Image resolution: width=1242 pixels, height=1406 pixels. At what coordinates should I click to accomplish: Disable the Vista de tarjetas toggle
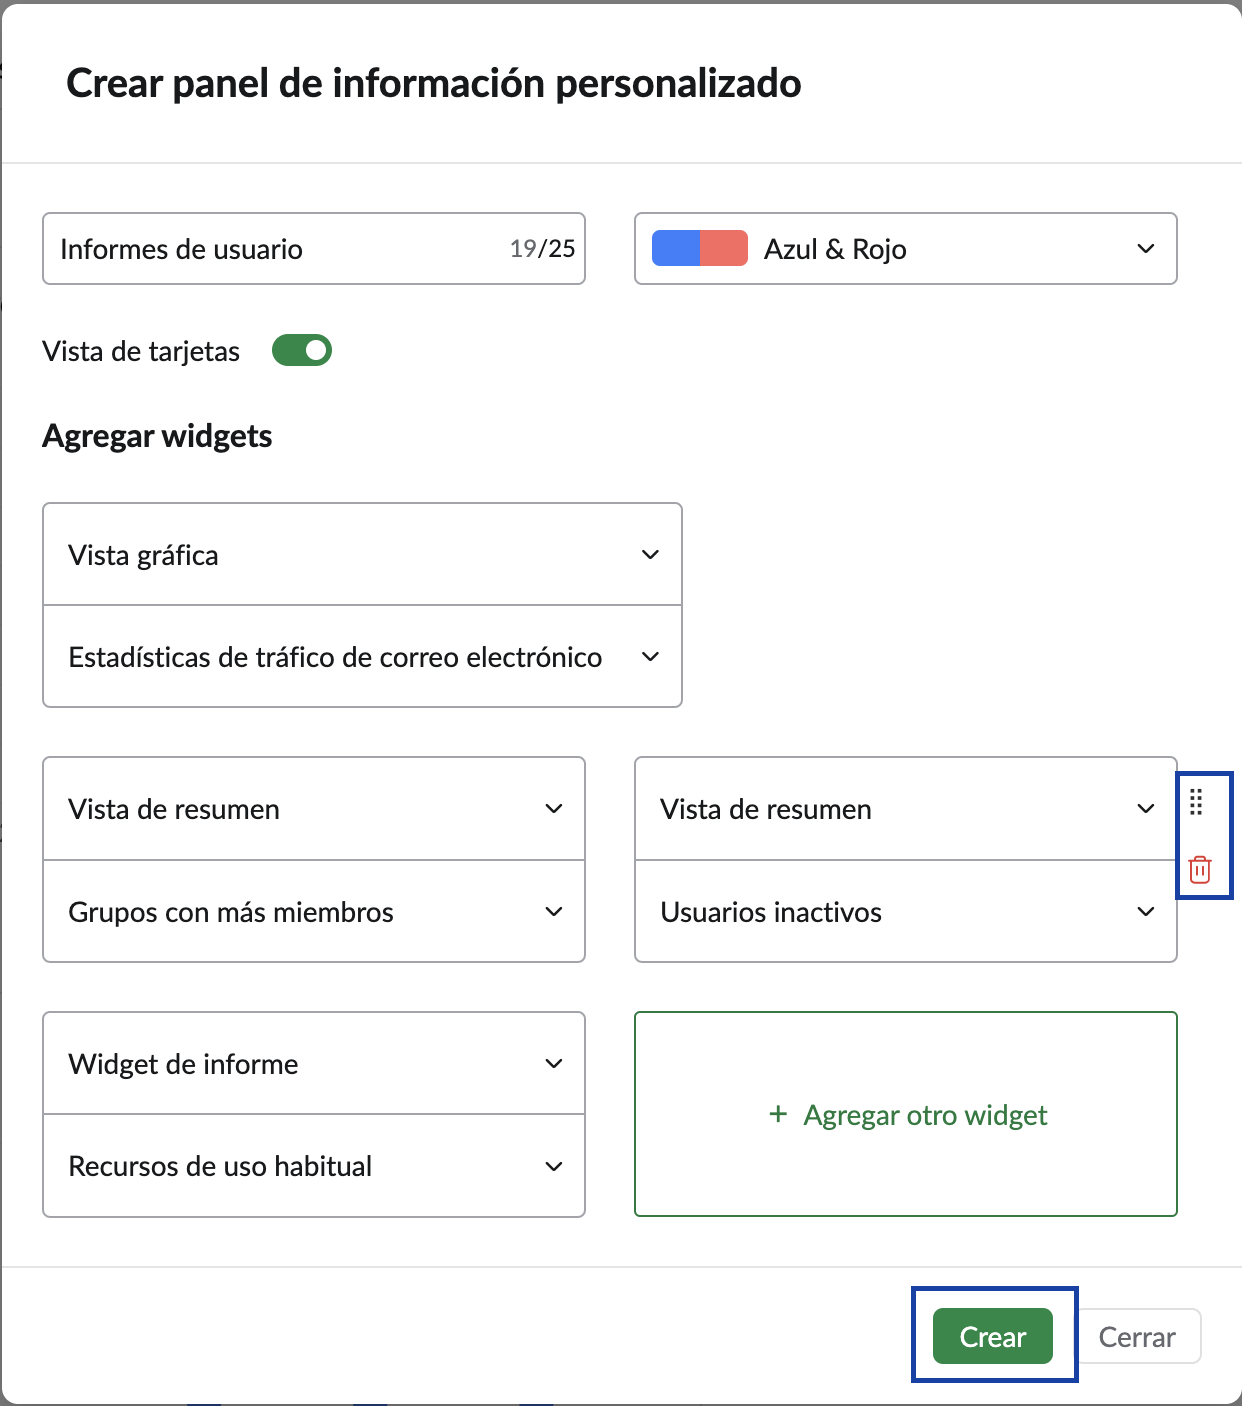pos(302,350)
